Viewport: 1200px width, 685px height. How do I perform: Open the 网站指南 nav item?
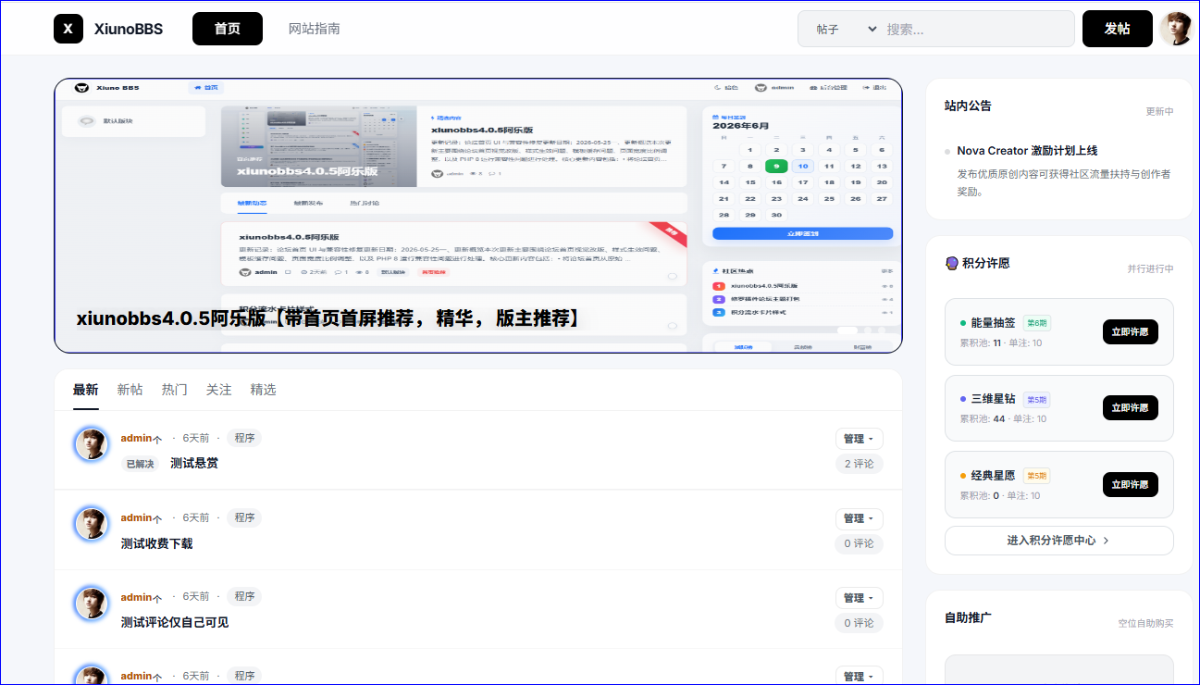pyautogui.click(x=314, y=29)
